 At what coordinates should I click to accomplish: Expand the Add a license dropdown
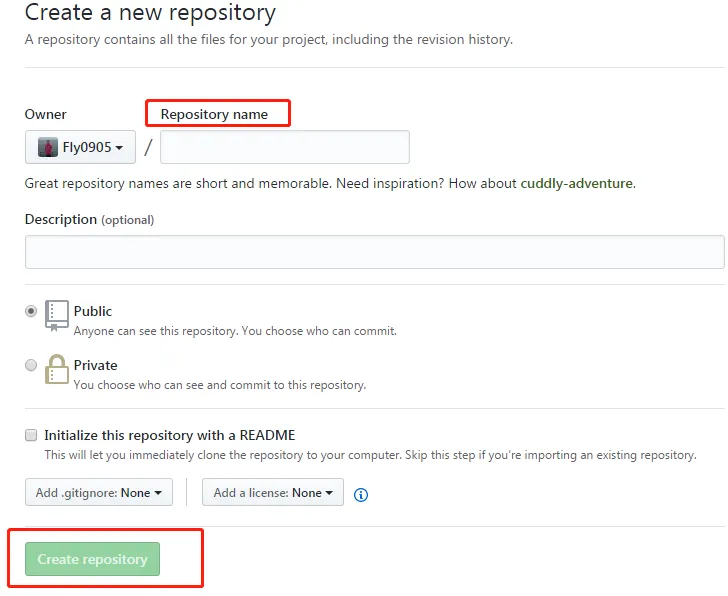(x=273, y=492)
